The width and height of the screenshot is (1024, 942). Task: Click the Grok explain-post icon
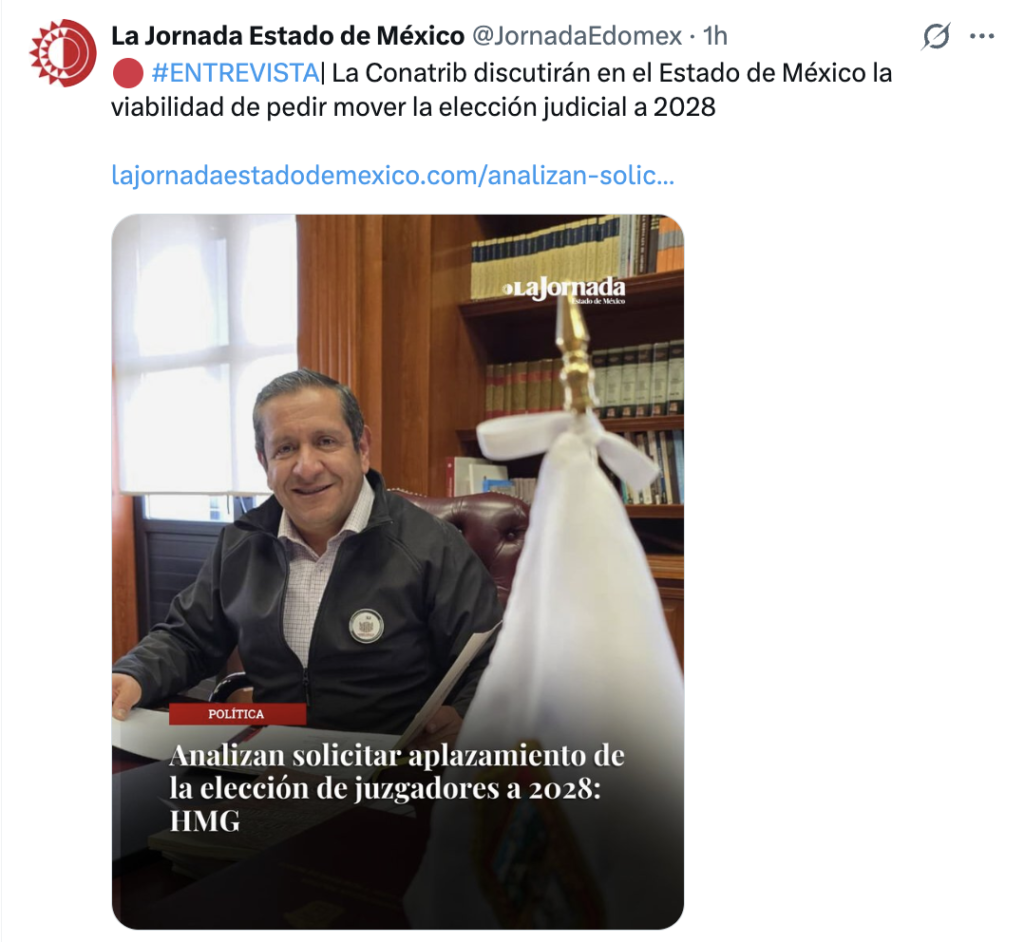pyautogui.click(x=935, y=36)
